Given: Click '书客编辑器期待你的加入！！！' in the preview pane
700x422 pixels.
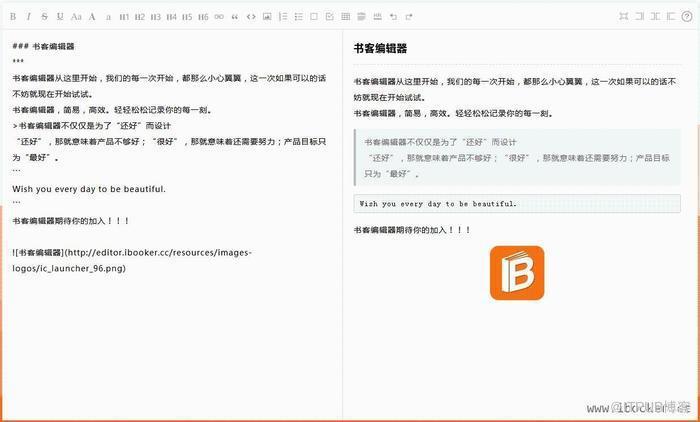Looking at the screenshot, I should pyautogui.click(x=412, y=230).
